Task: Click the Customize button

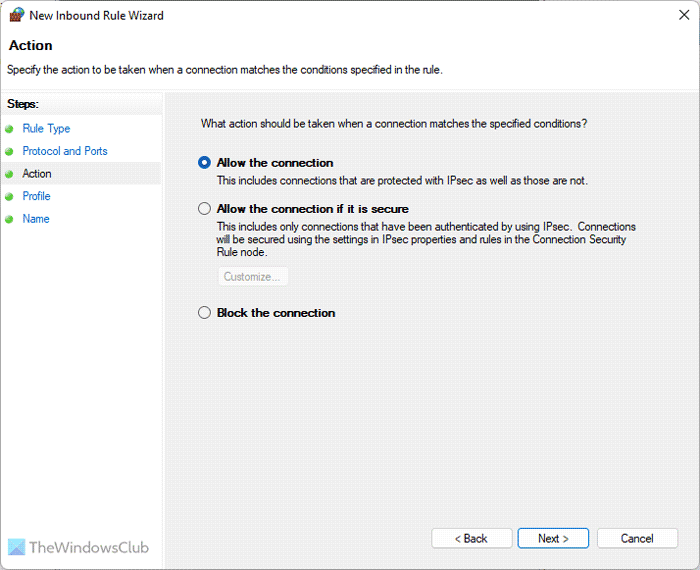Action: tap(253, 277)
